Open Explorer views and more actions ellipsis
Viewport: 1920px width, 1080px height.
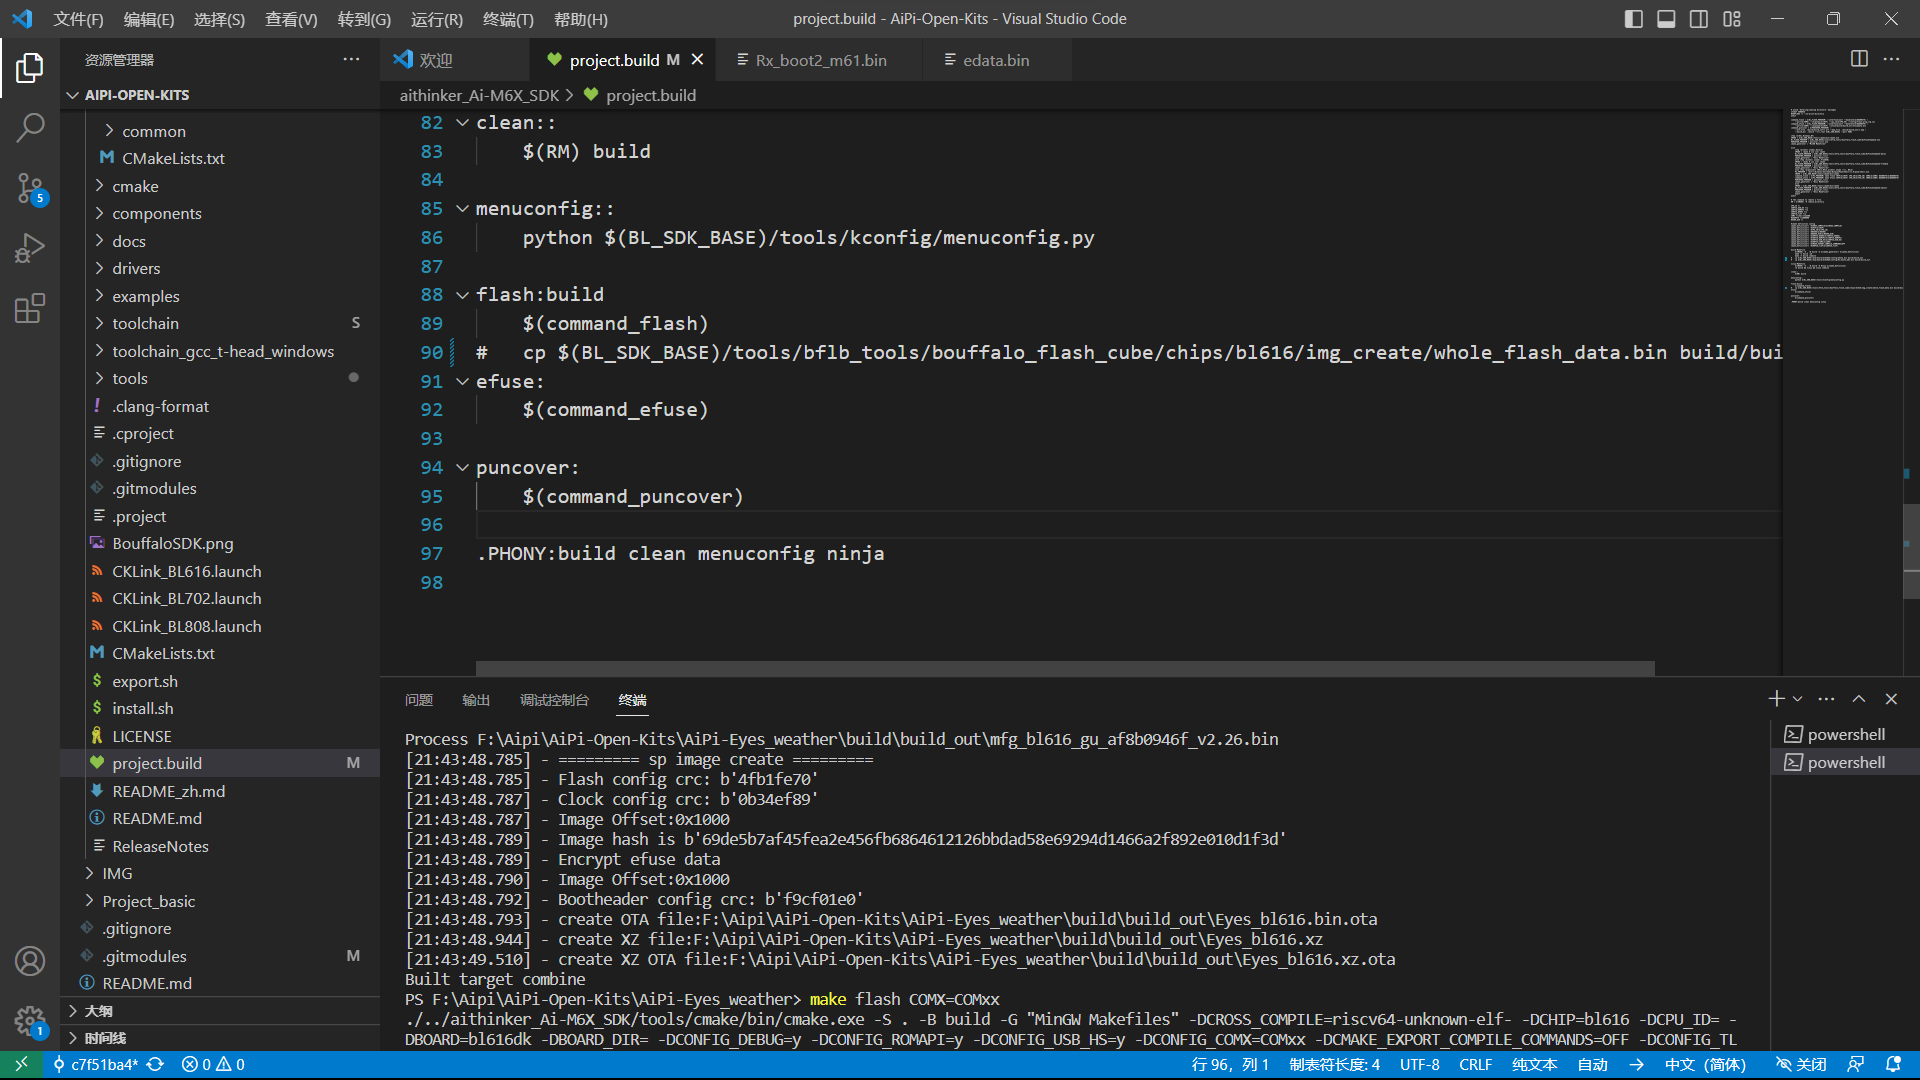click(351, 59)
